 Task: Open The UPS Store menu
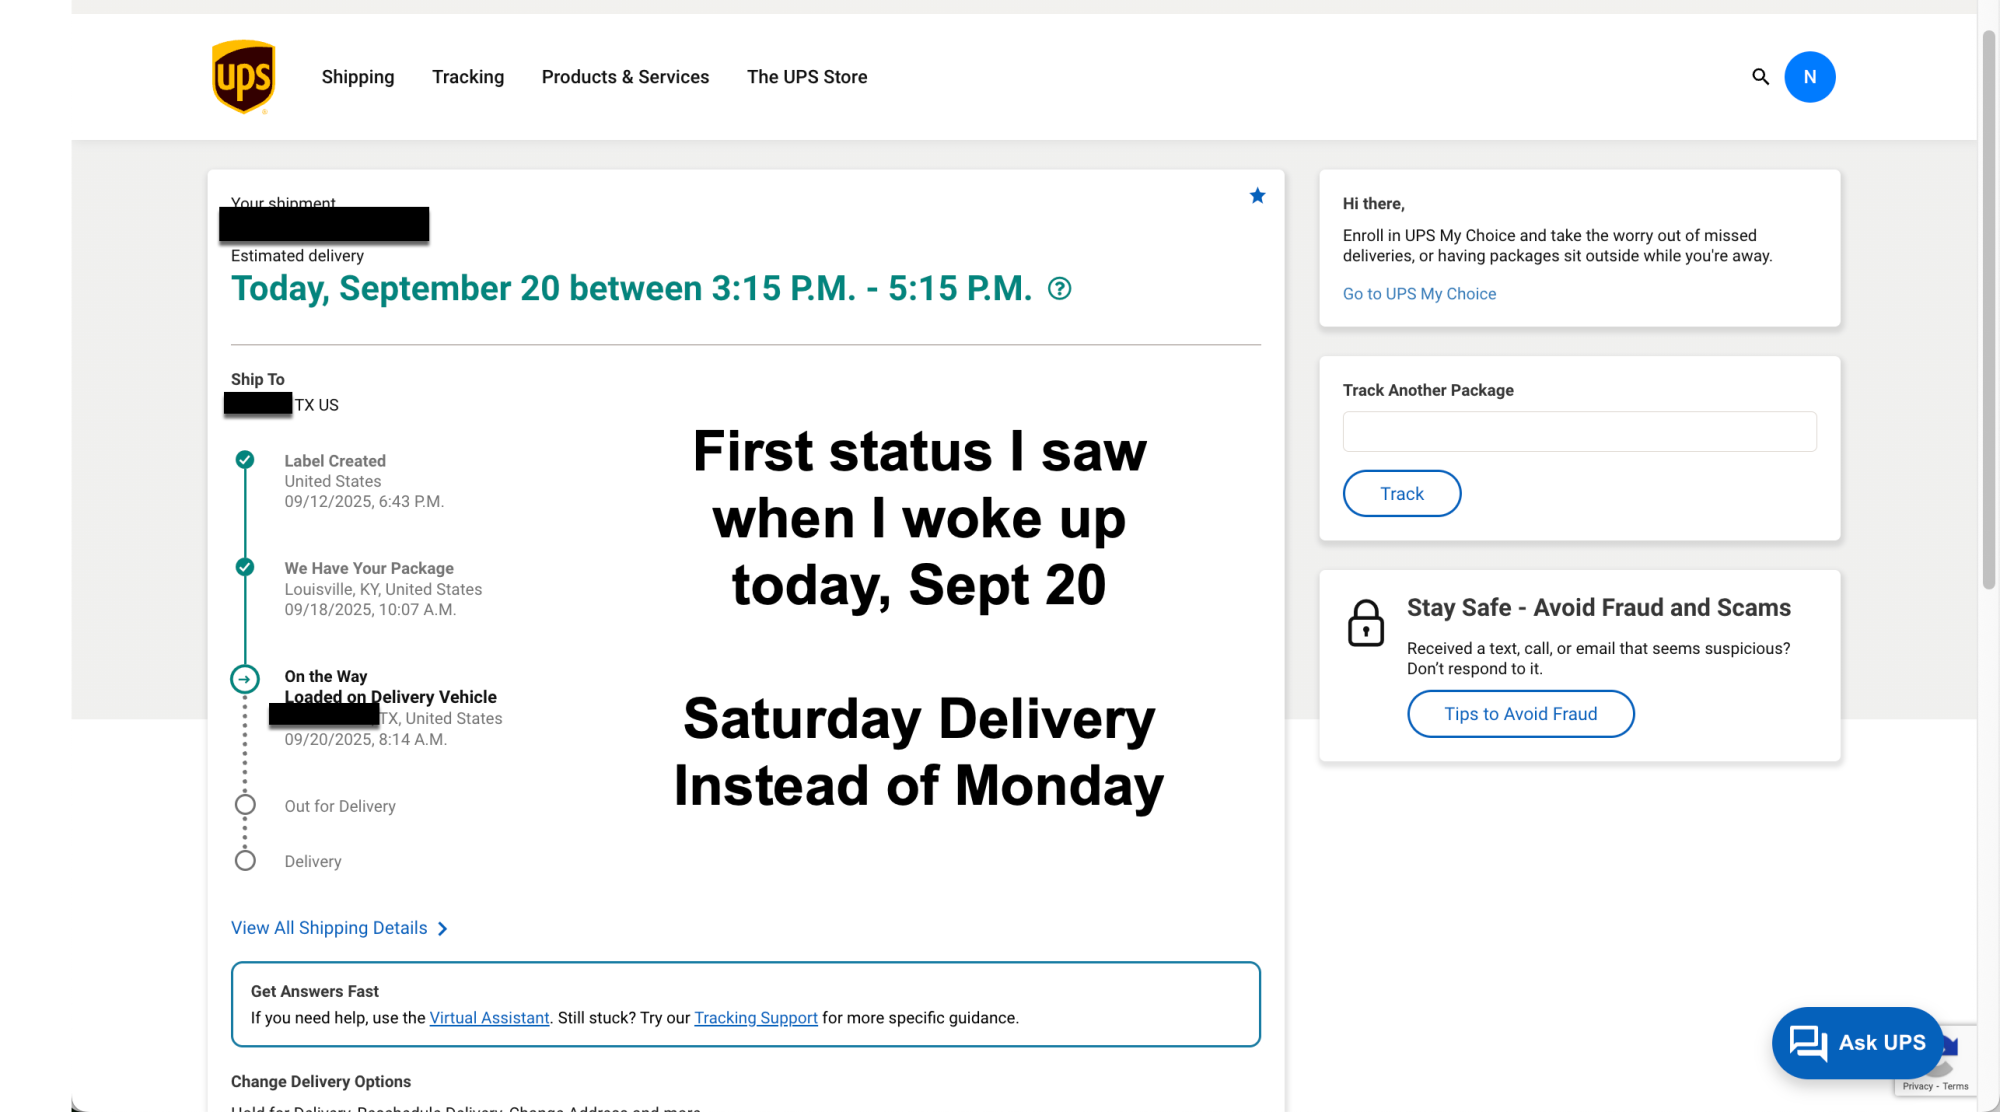click(x=807, y=77)
